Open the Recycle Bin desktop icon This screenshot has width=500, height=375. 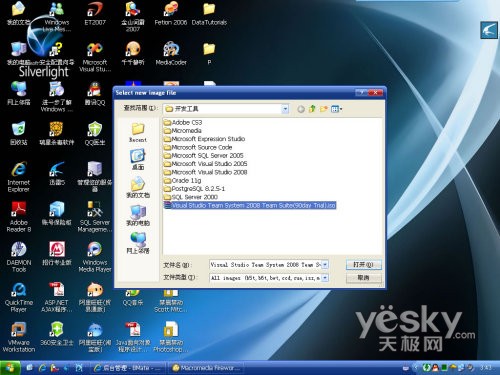(x=19, y=133)
